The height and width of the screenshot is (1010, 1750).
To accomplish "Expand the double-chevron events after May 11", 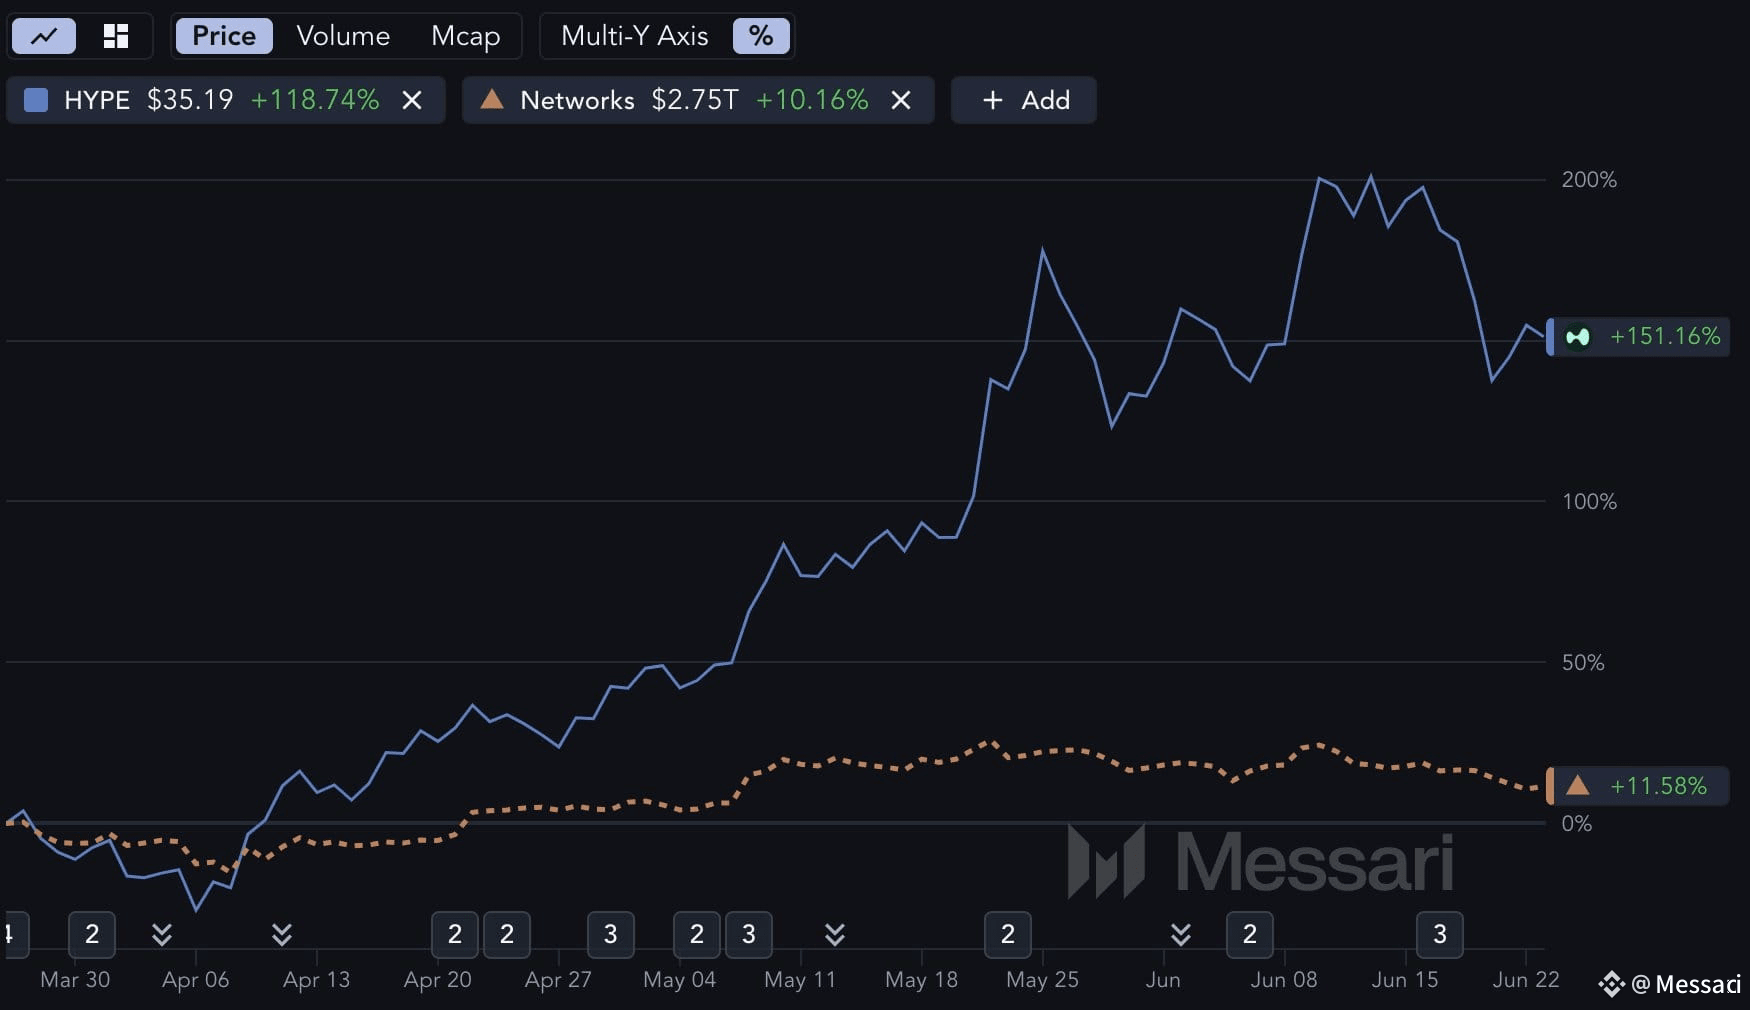I will pos(835,934).
